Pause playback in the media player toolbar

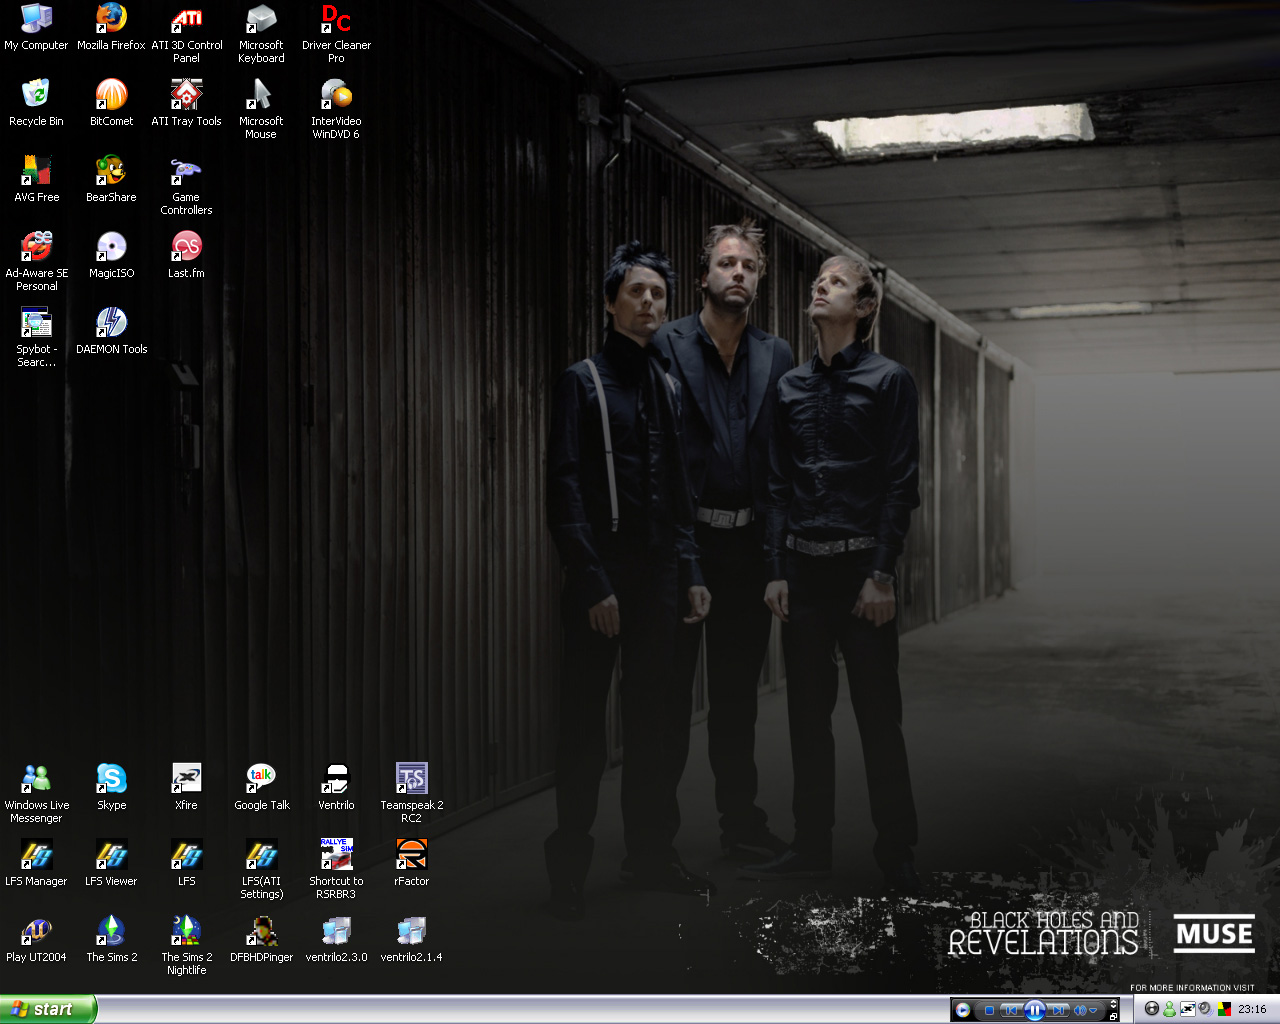coord(1035,1010)
